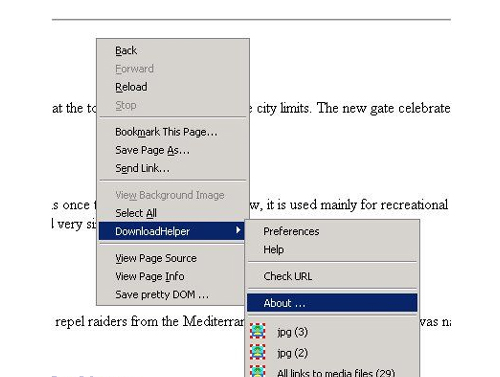This screenshot has width=500, height=377.
Task: Open View Page Info
Action: pyautogui.click(x=172, y=276)
